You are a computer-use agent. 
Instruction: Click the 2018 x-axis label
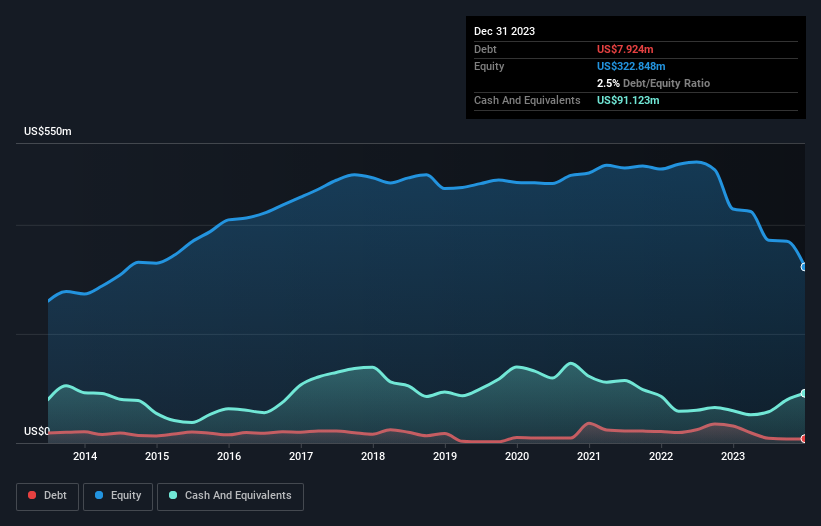pyautogui.click(x=373, y=456)
